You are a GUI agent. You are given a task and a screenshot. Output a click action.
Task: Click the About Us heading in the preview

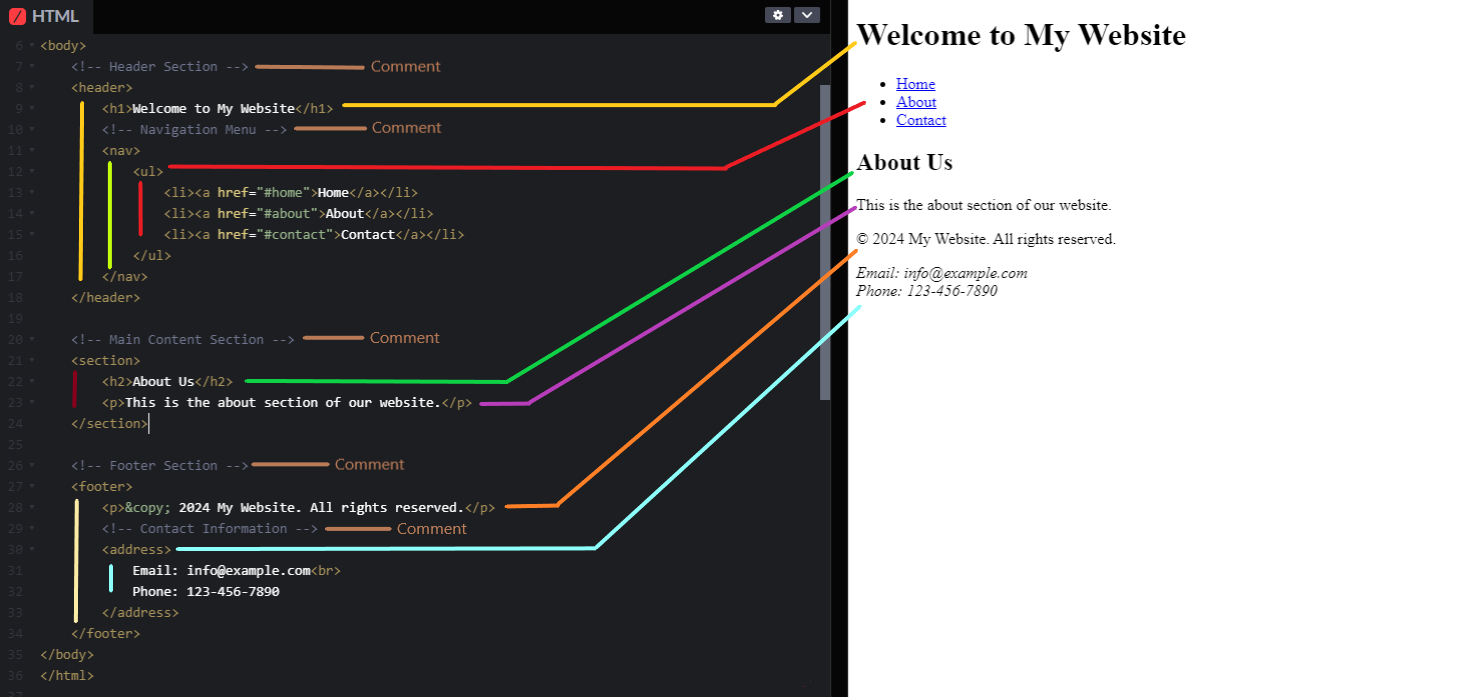[x=903, y=162]
